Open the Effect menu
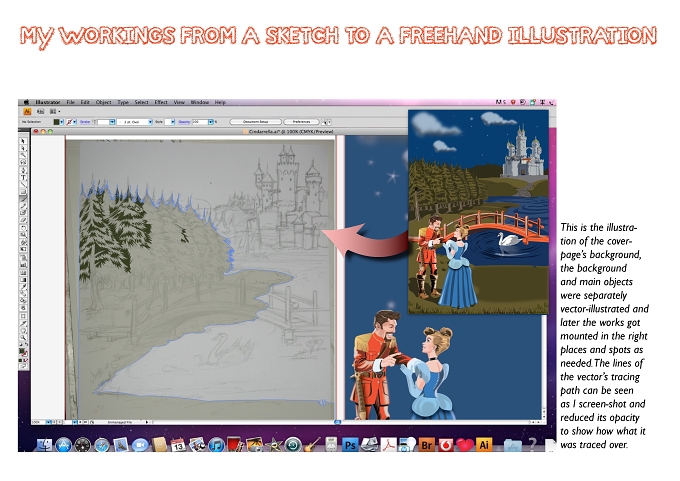 [x=161, y=102]
